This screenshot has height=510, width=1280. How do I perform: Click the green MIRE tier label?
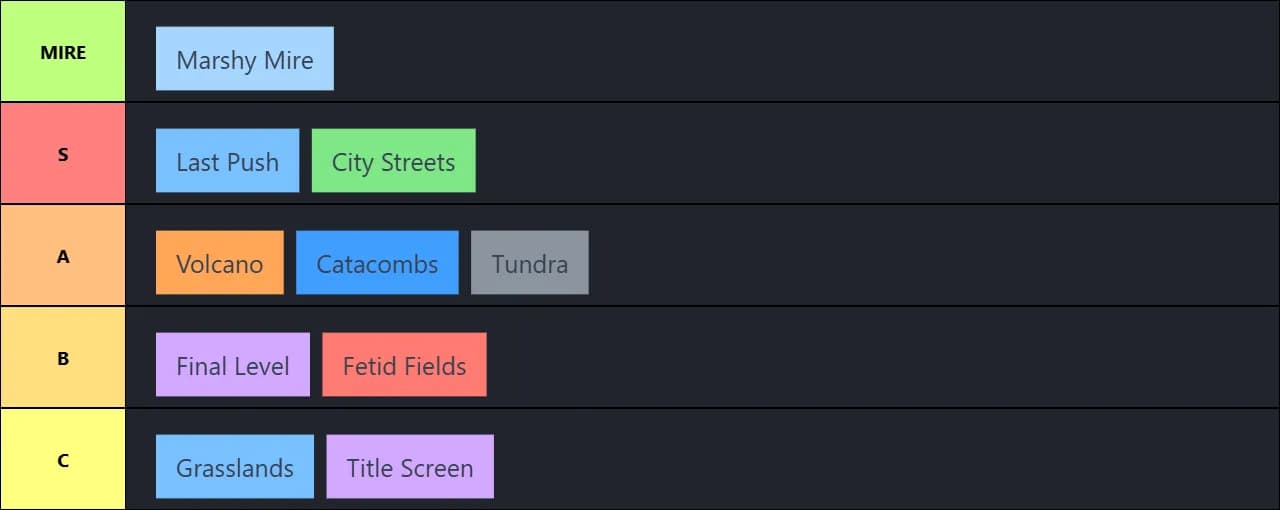[x=63, y=52]
